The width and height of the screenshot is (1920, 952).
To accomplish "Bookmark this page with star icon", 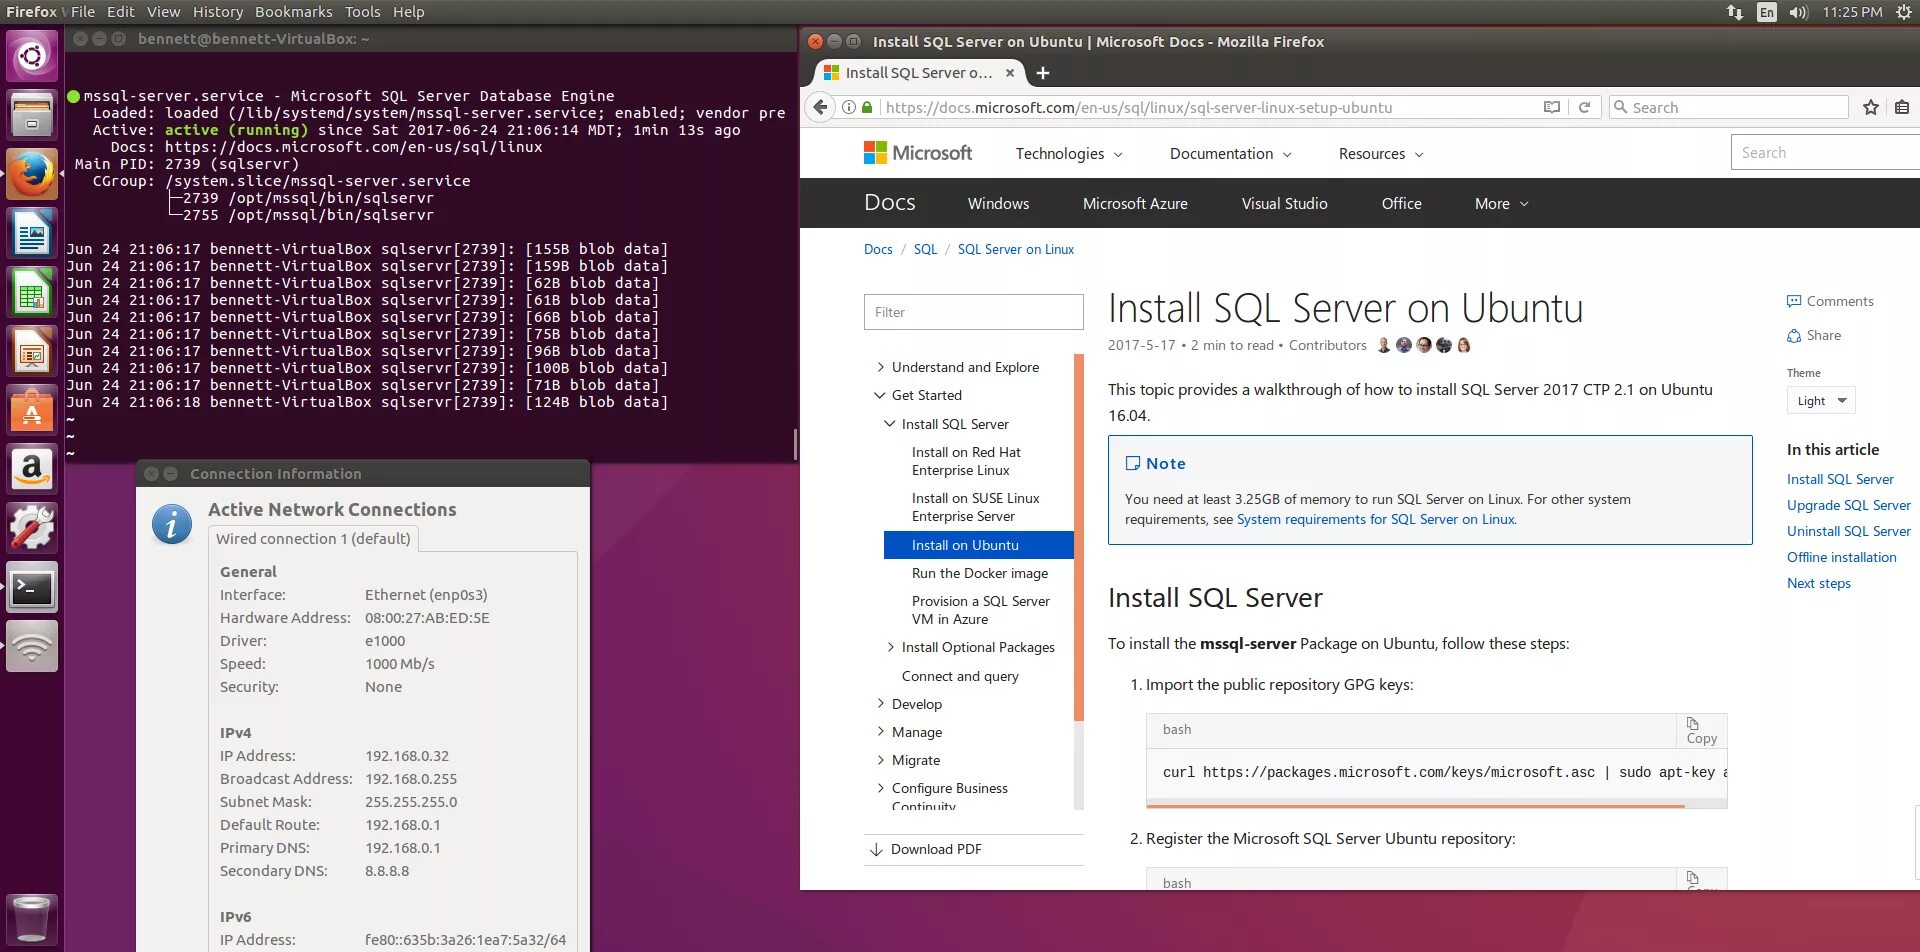I will click(x=1871, y=107).
